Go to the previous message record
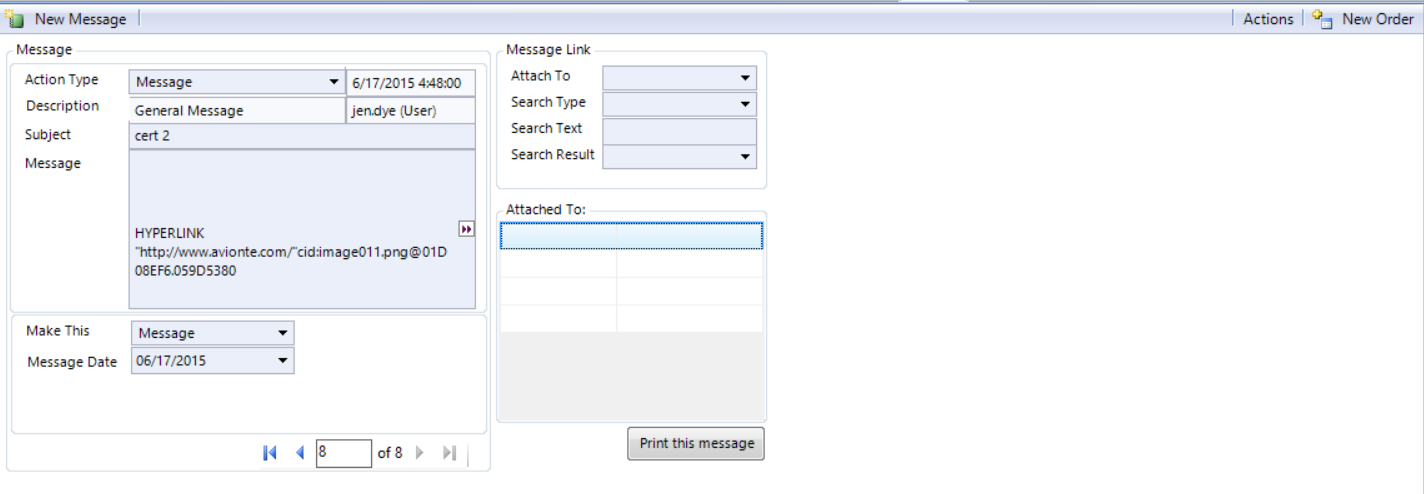This screenshot has height=494, width=1424. pyautogui.click(x=299, y=453)
